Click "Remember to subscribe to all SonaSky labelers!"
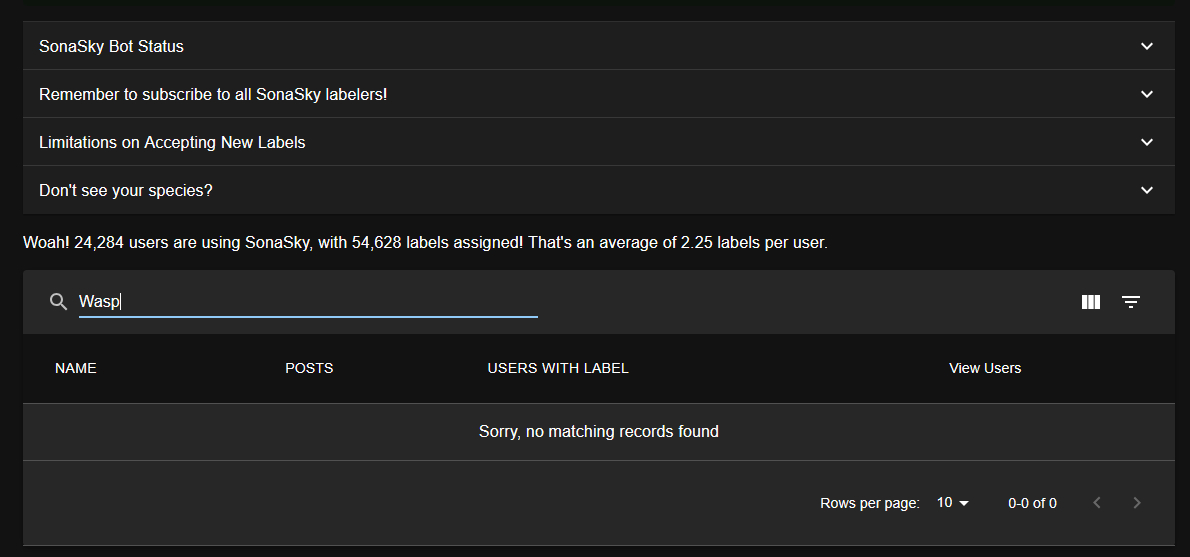Viewport: 1190px width, 557px height. (213, 94)
